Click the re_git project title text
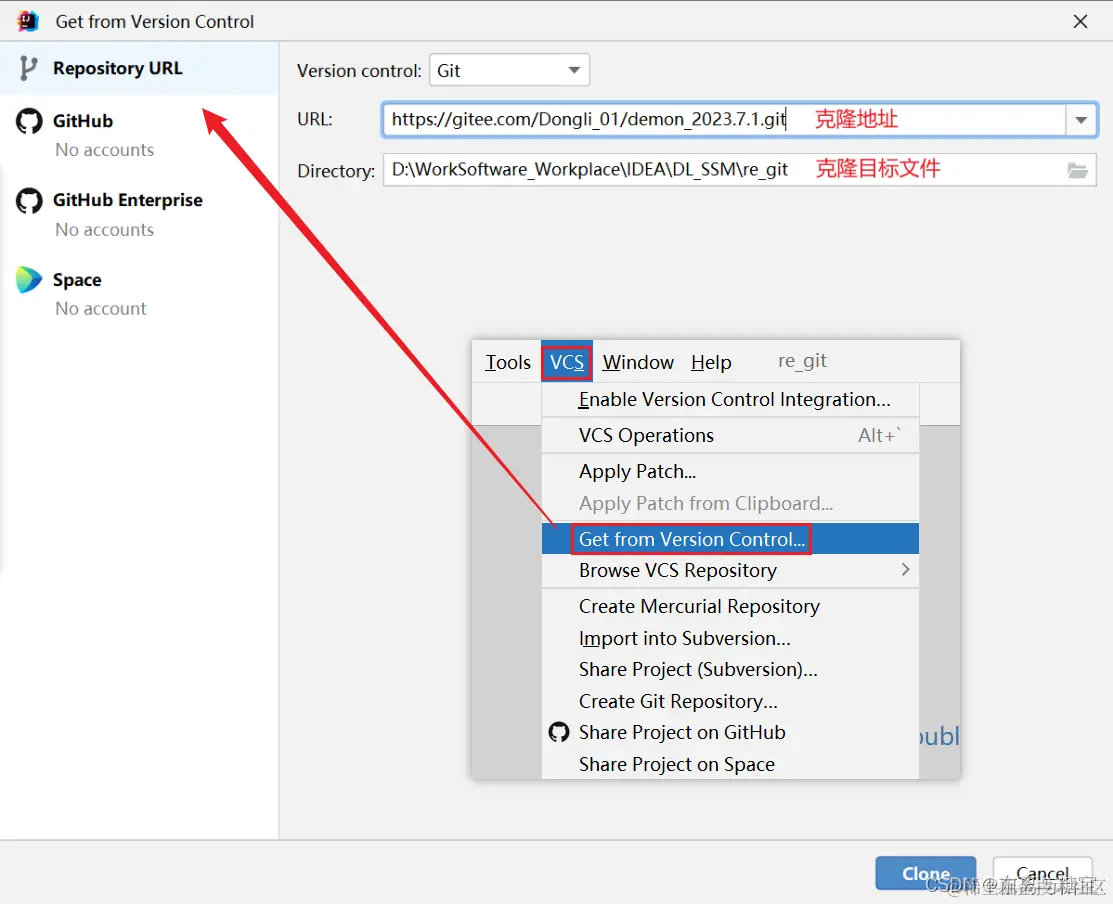The width and height of the screenshot is (1113, 904). 802,361
